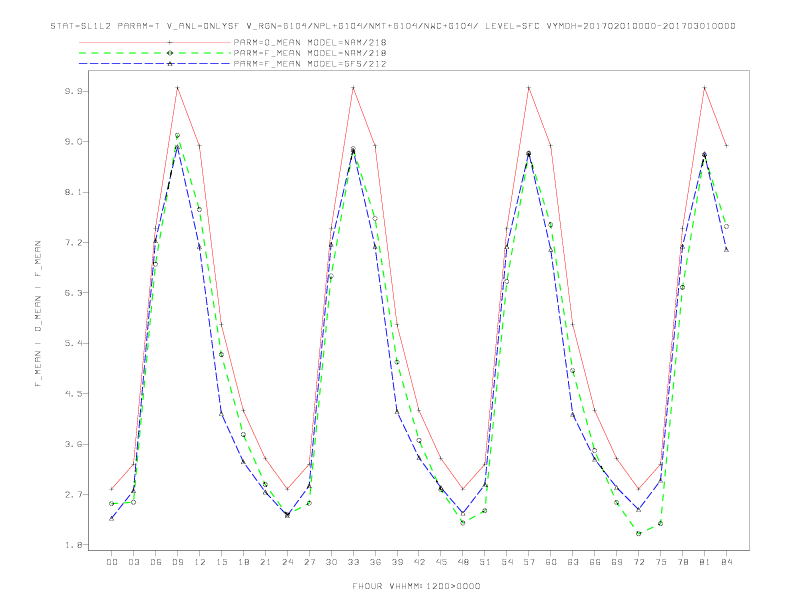
Task: Click y-axis tick label 8.1
Action: pos(73,192)
